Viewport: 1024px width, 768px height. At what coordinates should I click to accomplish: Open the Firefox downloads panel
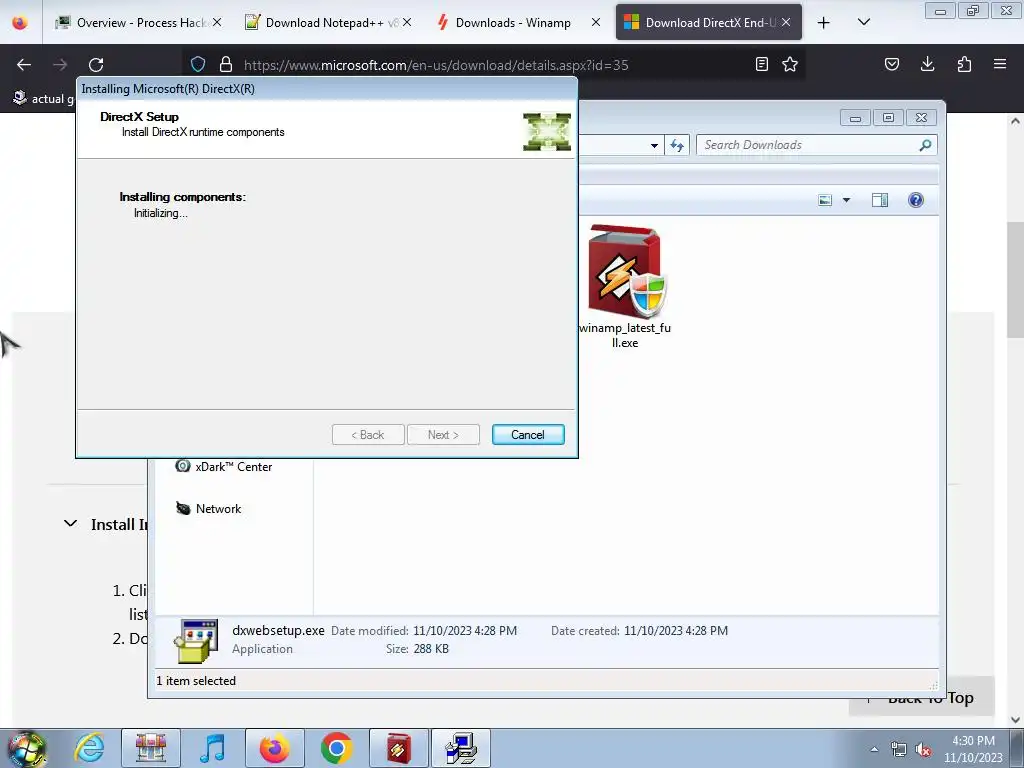pyautogui.click(x=927, y=64)
